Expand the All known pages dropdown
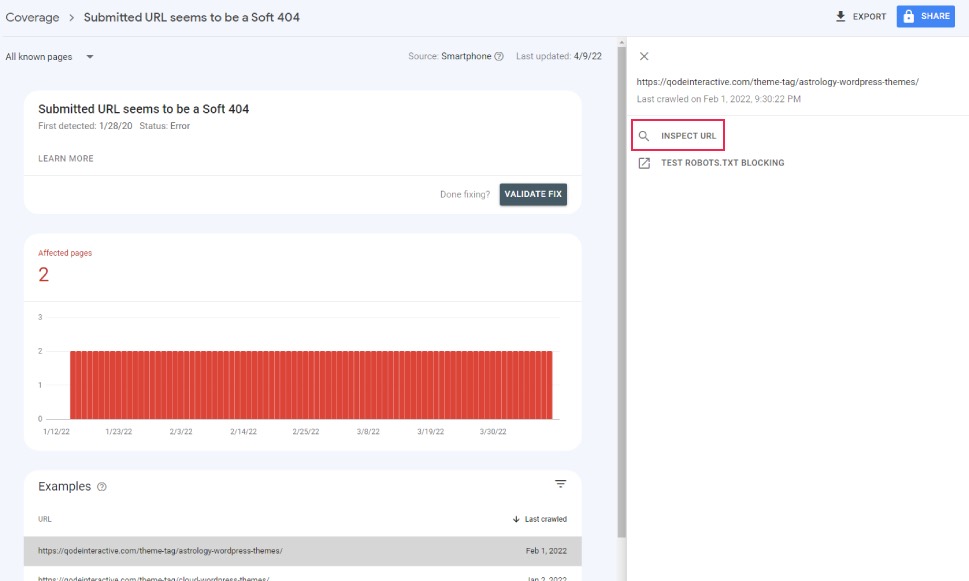 click(90, 57)
